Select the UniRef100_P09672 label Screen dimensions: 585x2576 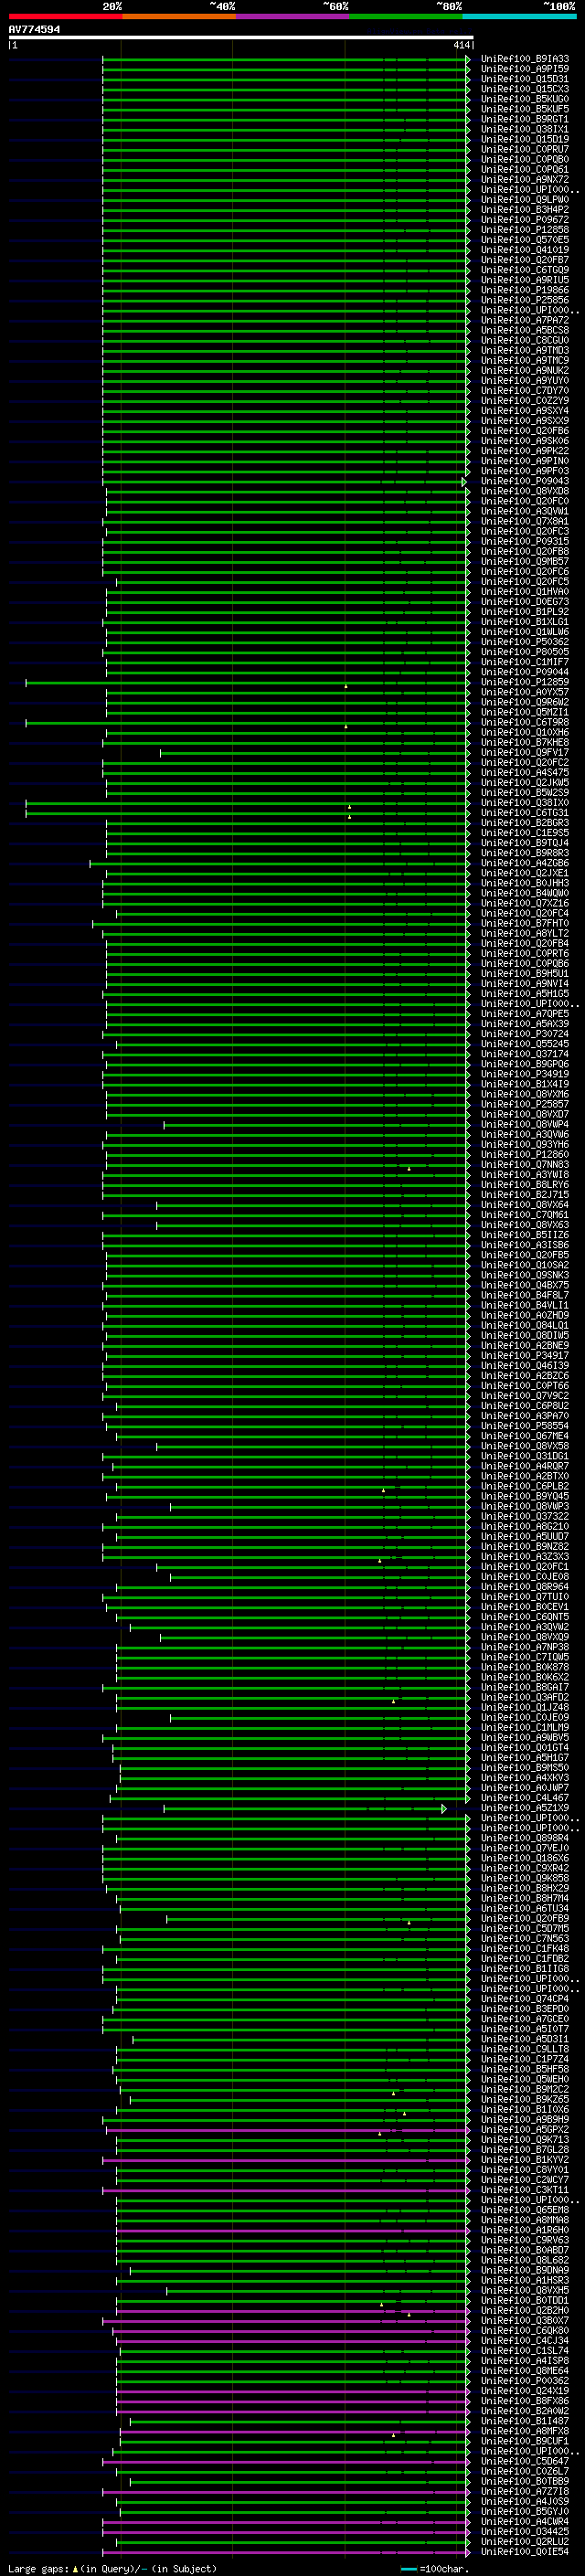point(524,220)
